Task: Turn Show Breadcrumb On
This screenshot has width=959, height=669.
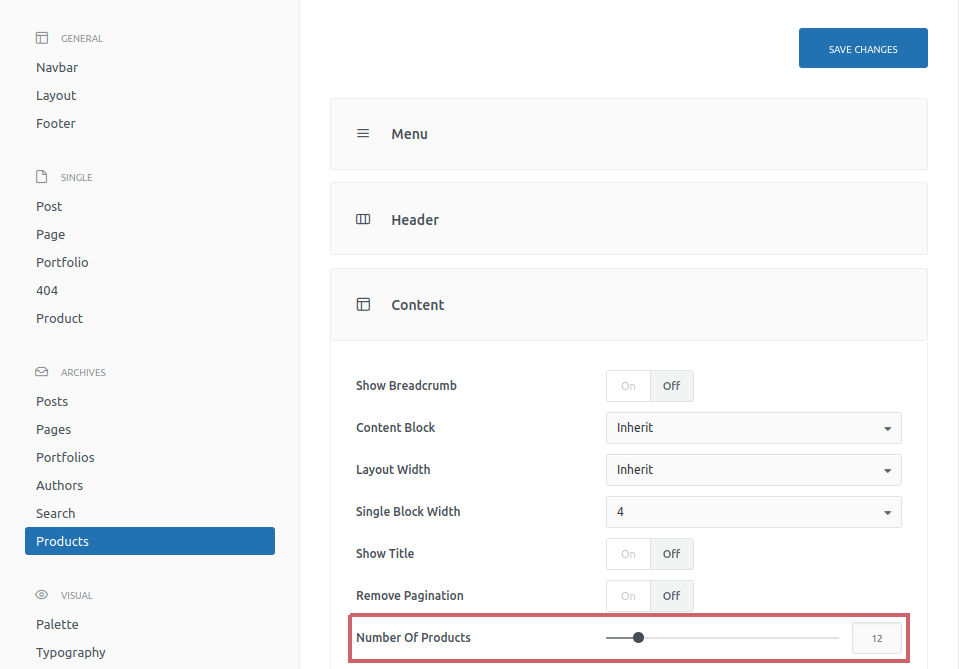Action: point(628,386)
